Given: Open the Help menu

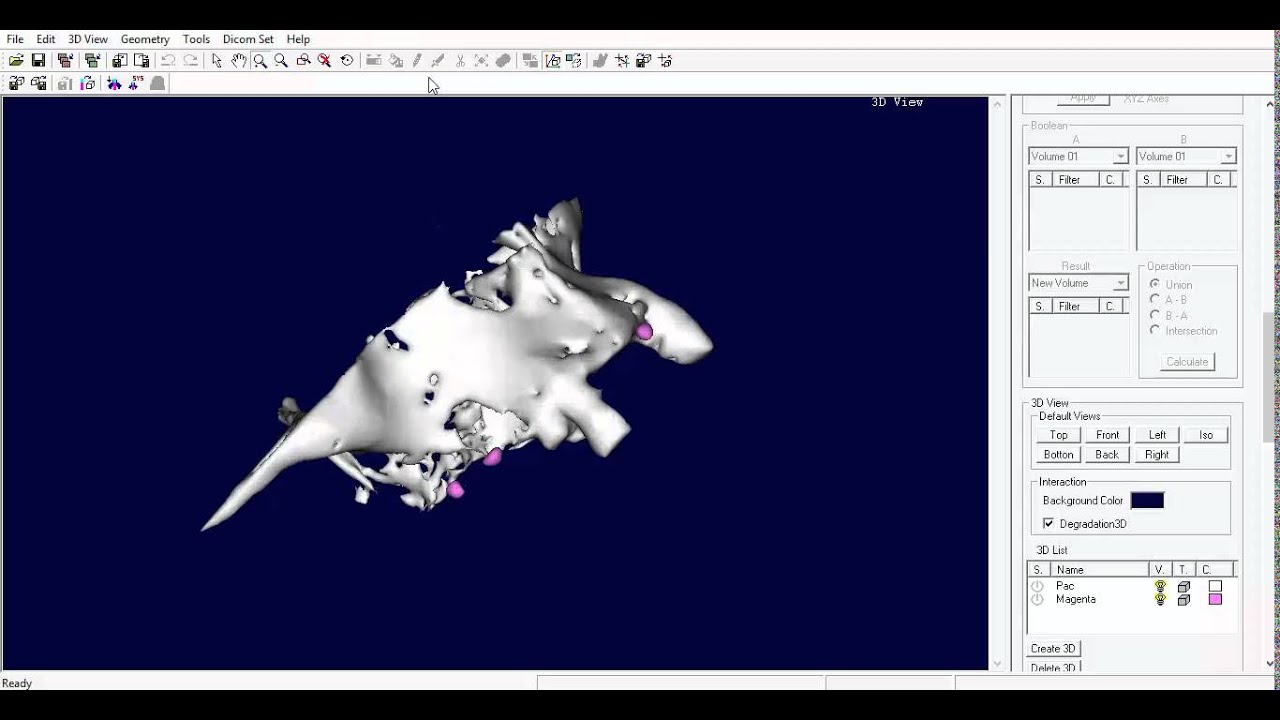Looking at the screenshot, I should 298,39.
